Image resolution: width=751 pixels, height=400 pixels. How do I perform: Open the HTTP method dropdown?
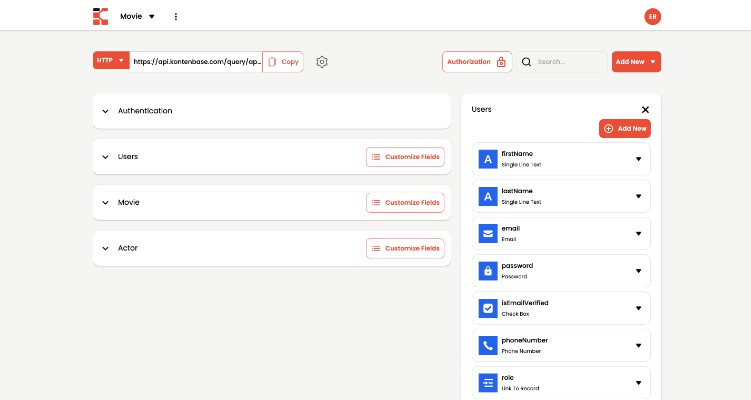[x=110, y=61]
